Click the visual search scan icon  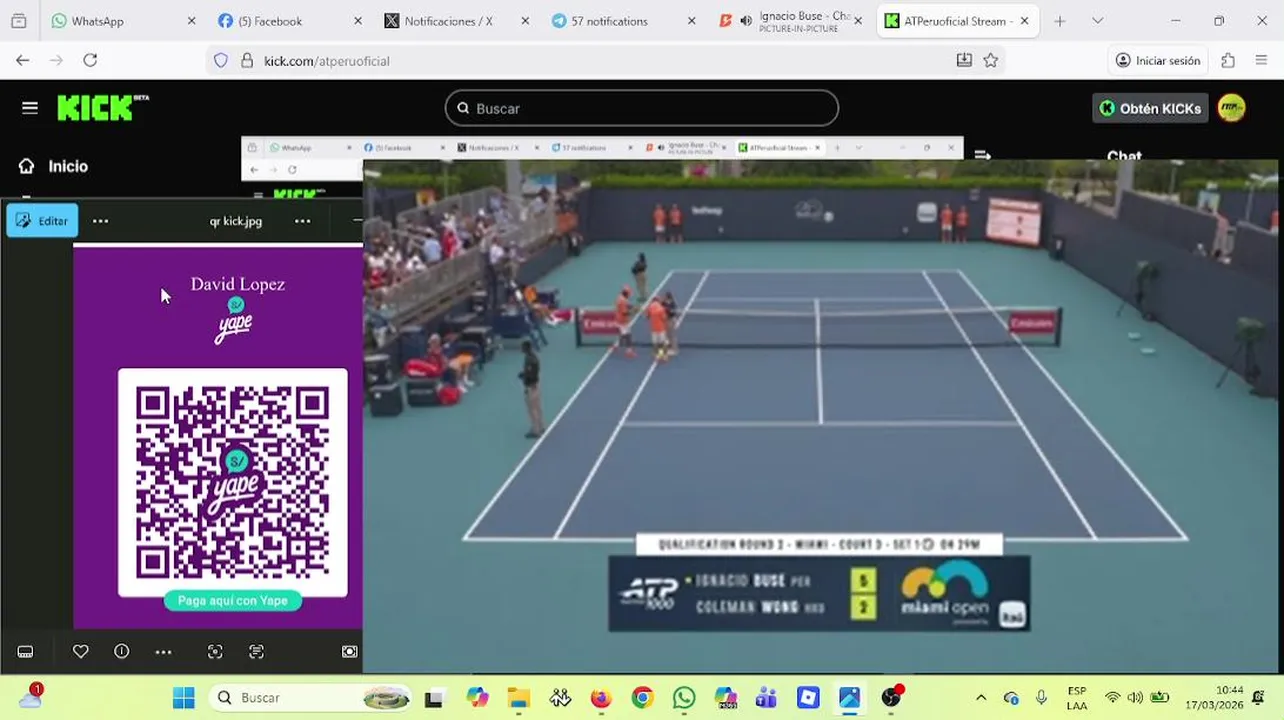pyautogui.click(x=215, y=651)
